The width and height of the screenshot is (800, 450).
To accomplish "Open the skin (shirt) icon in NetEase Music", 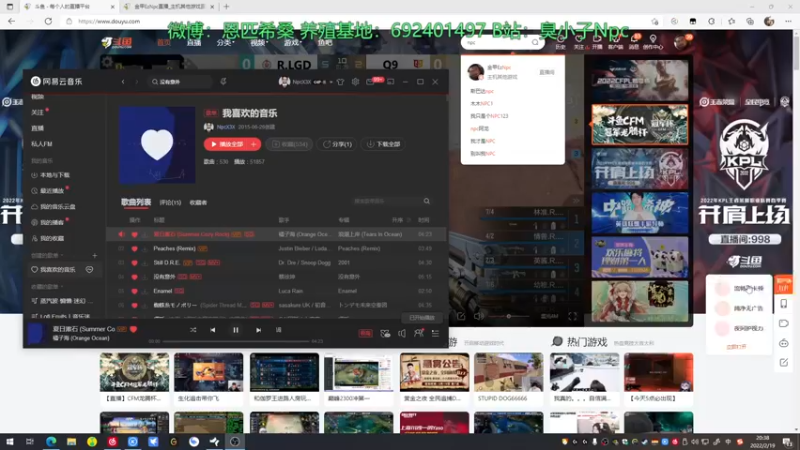I will pos(340,82).
